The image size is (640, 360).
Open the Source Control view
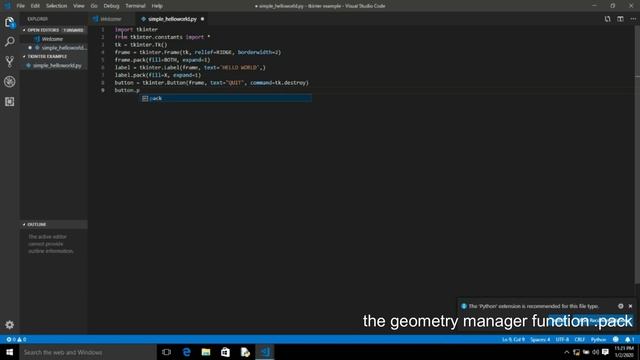(x=9, y=62)
